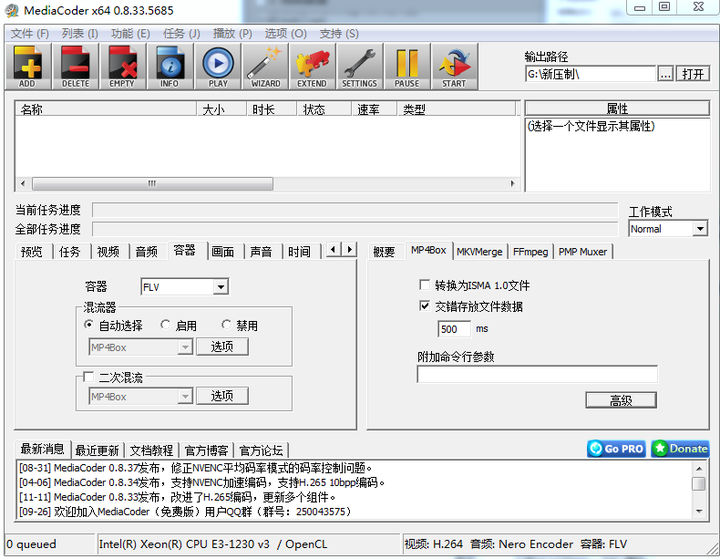Enable 二次混流 checkbox

tap(89, 377)
